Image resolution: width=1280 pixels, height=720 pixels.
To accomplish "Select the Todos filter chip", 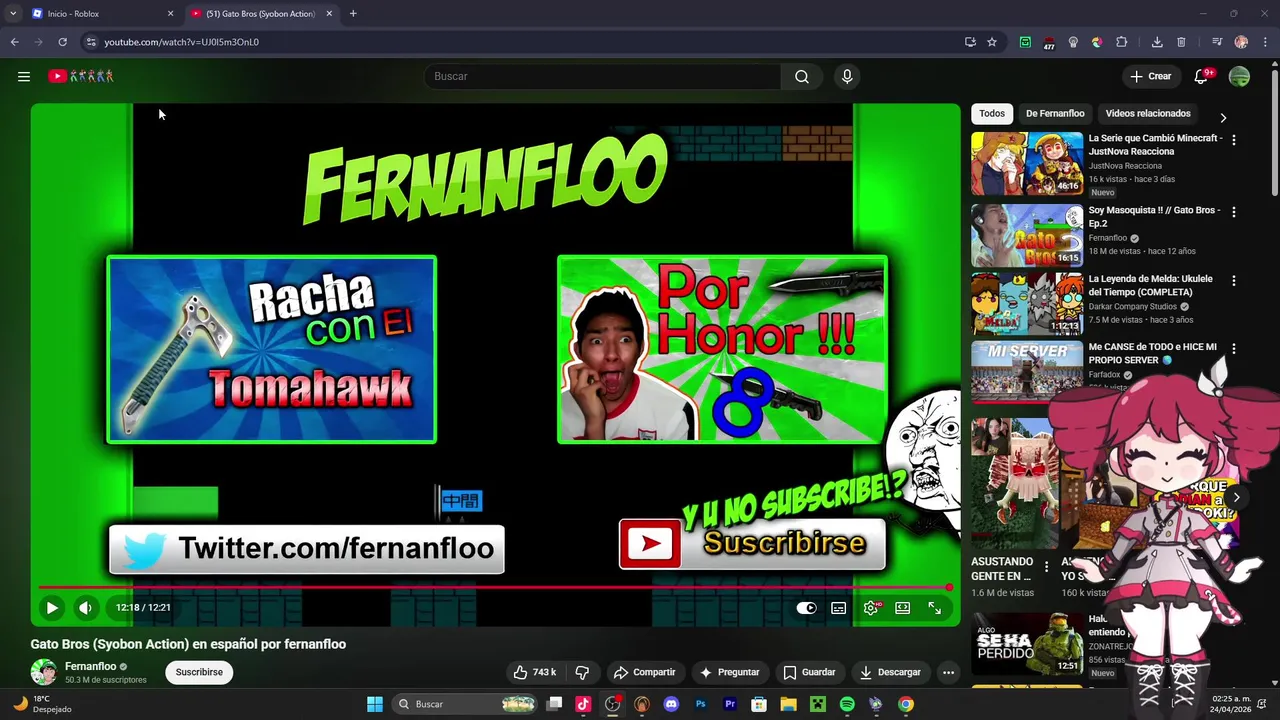I will point(992,113).
